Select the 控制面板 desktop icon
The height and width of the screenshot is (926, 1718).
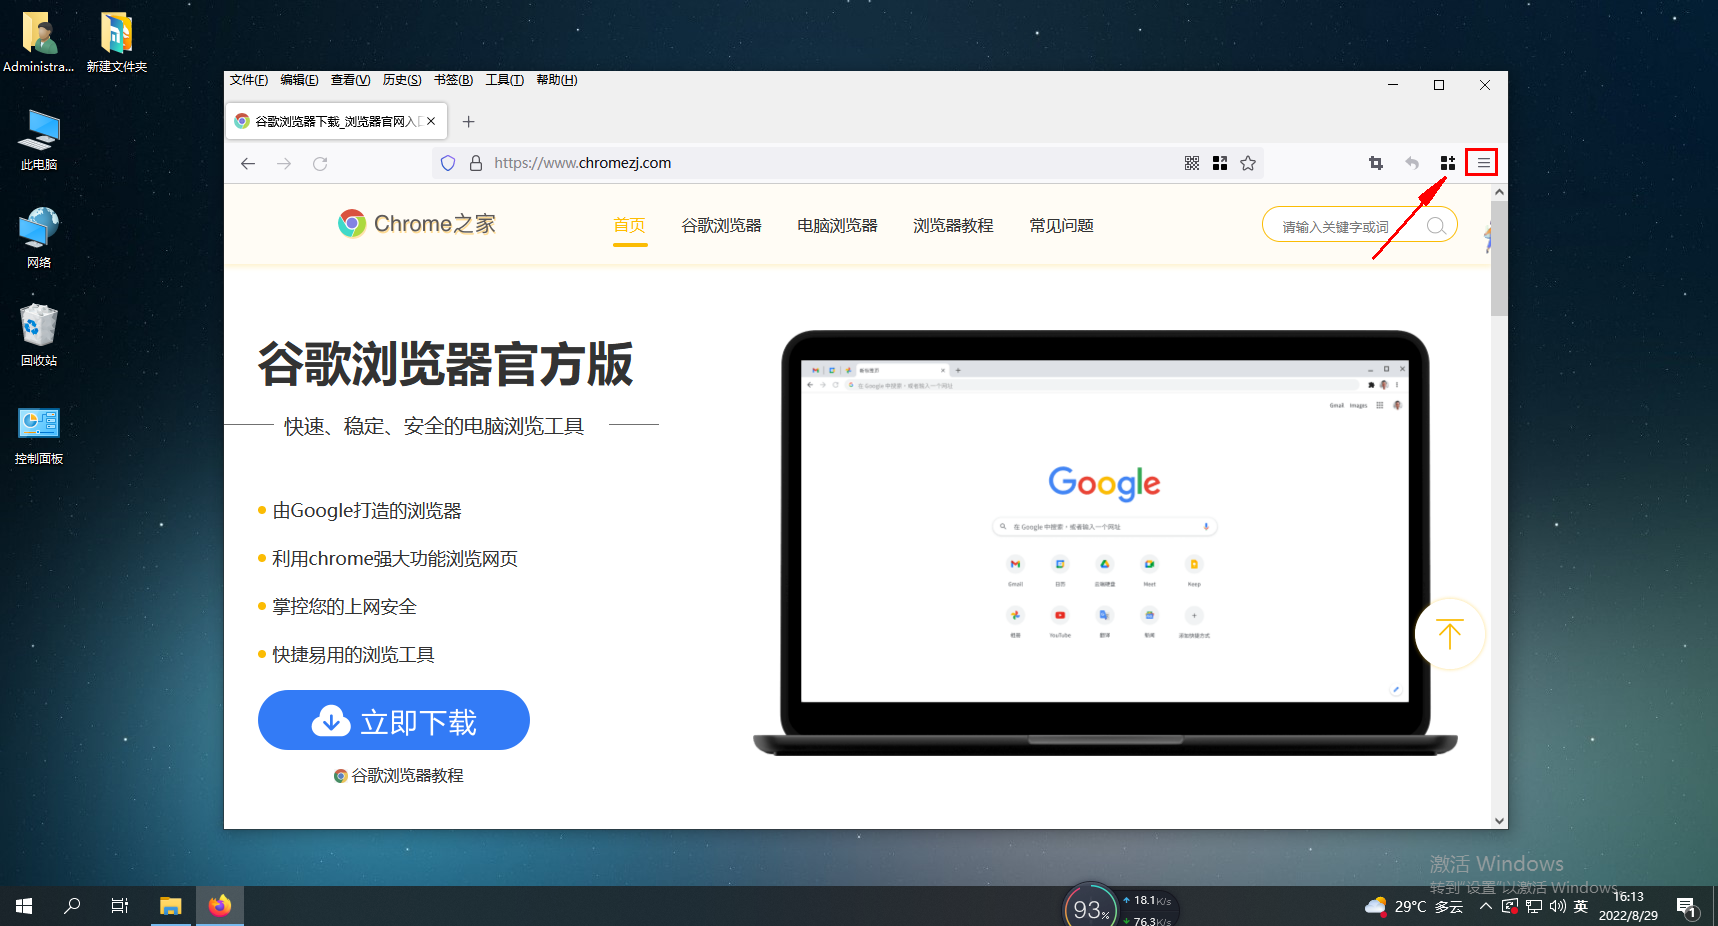coord(39,434)
